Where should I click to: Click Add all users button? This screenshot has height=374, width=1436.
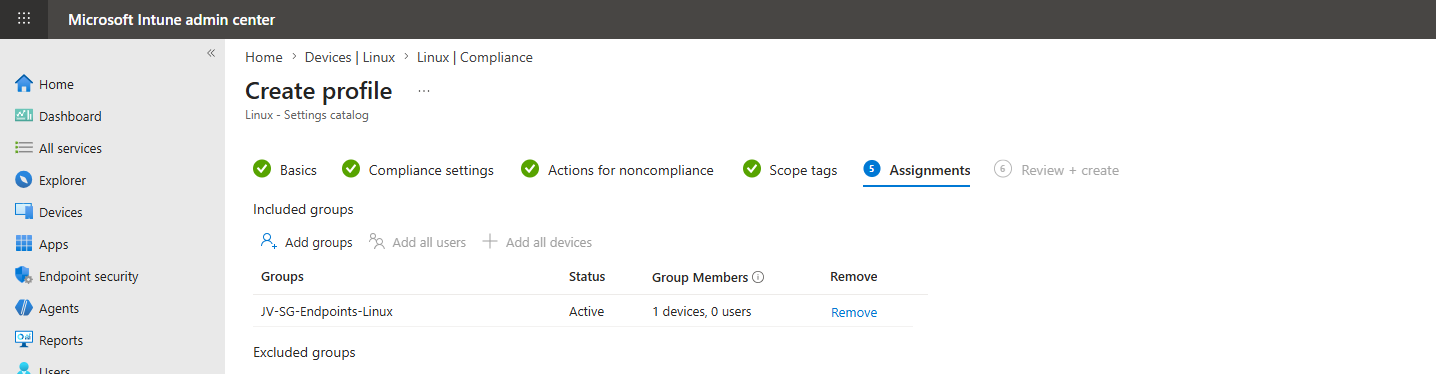(417, 242)
